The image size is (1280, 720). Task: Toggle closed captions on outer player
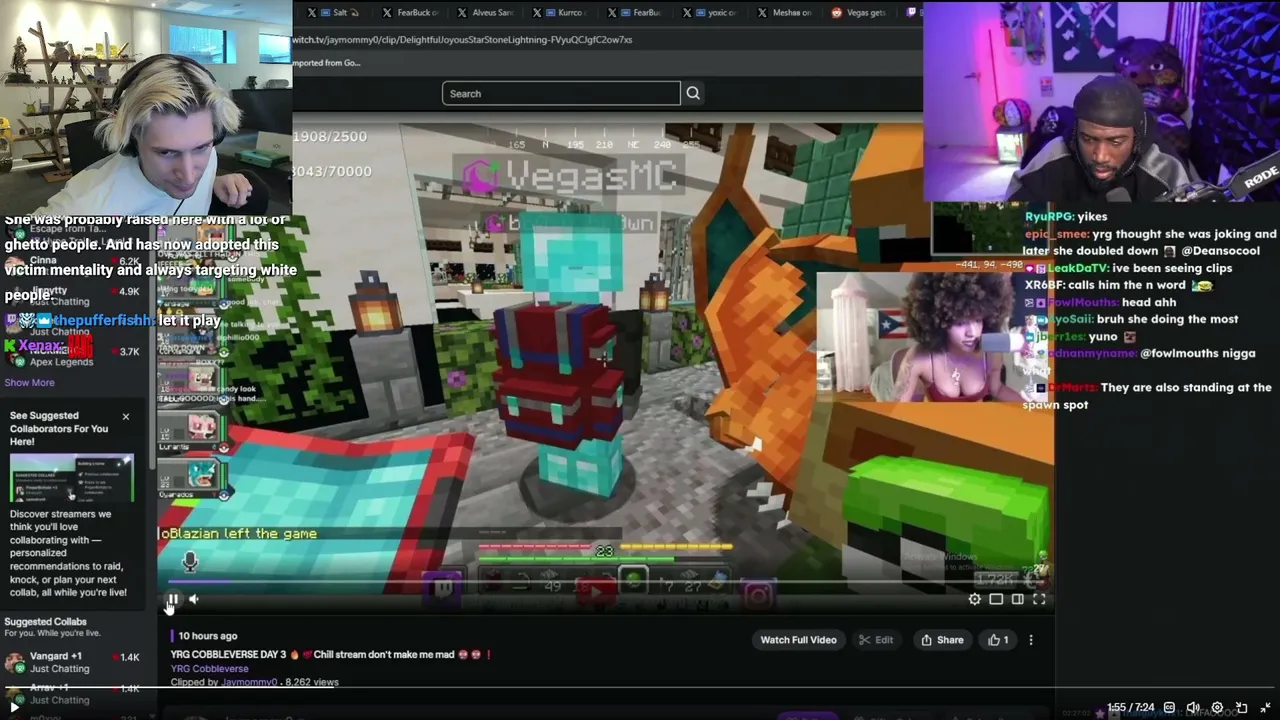click(1169, 707)
